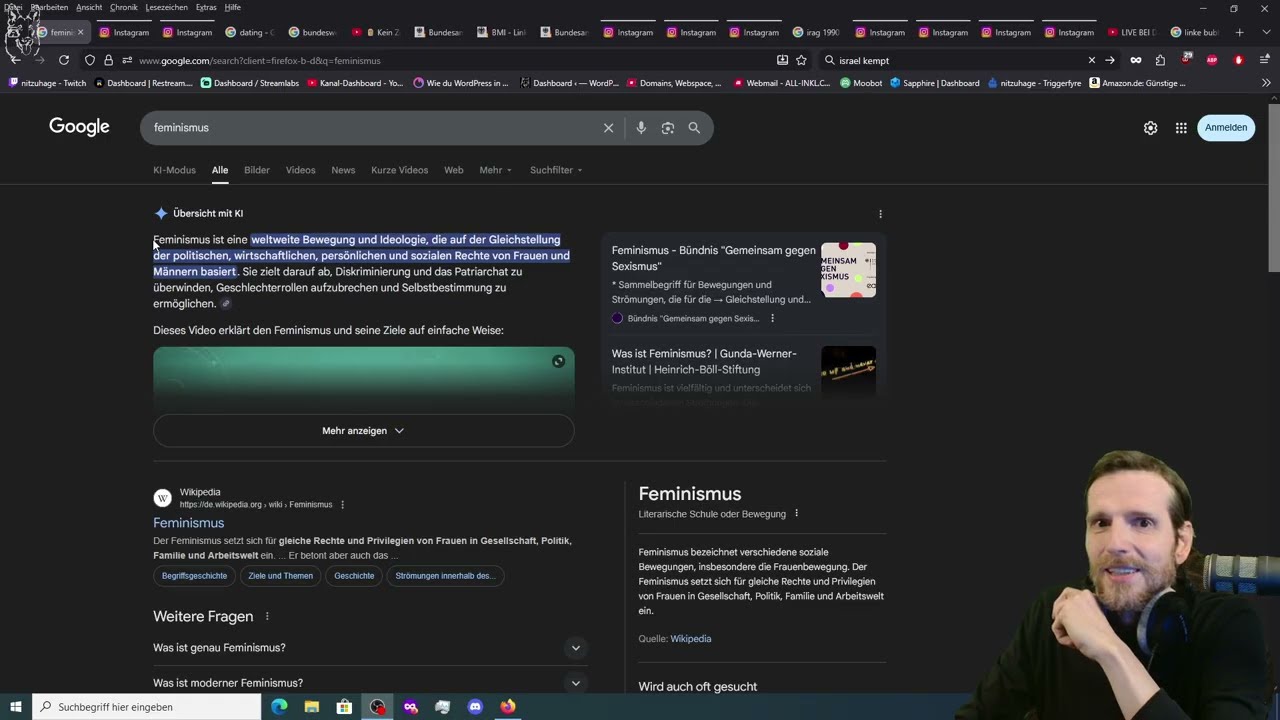Open the Ansicht menu

pyautogui.click(x=89, y=7)
